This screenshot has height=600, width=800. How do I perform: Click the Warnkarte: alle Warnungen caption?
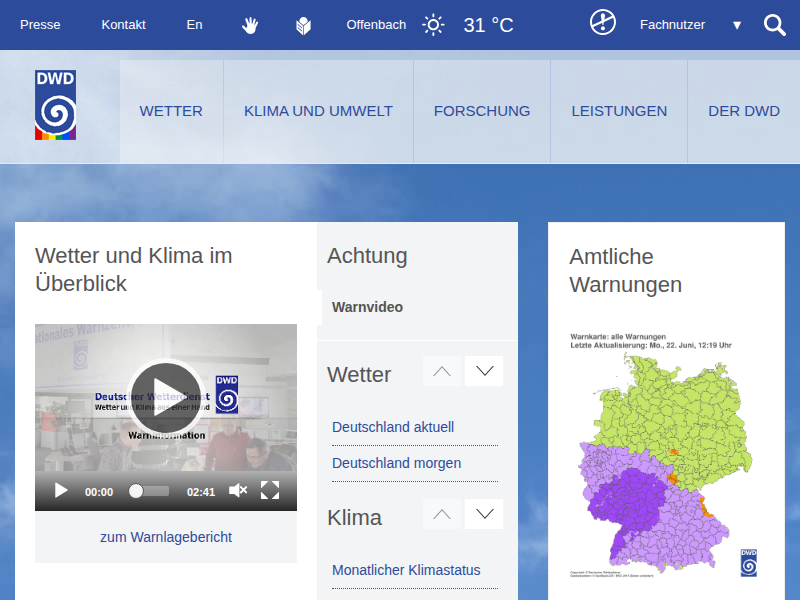point(618,337)
